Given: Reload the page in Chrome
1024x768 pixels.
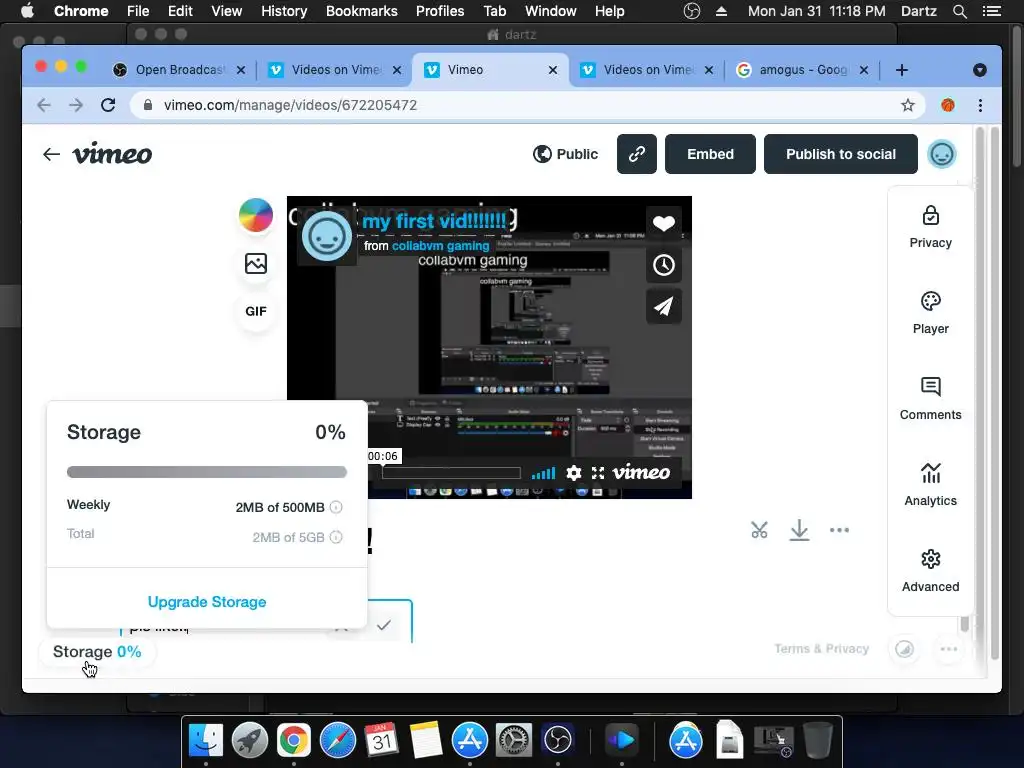Looking at the screenshot, I should [x=108, y=105].
